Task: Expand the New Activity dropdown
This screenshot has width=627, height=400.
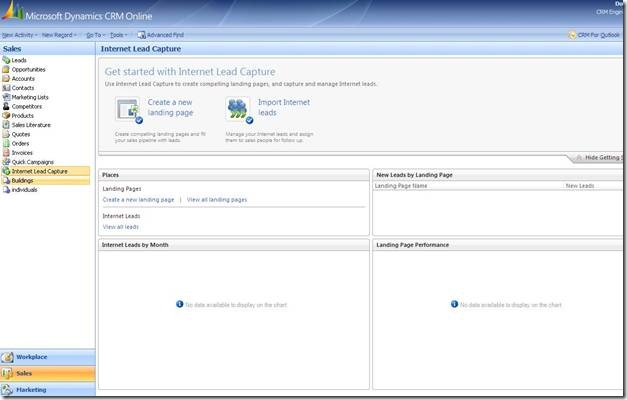Action: [x=19, y=34]
